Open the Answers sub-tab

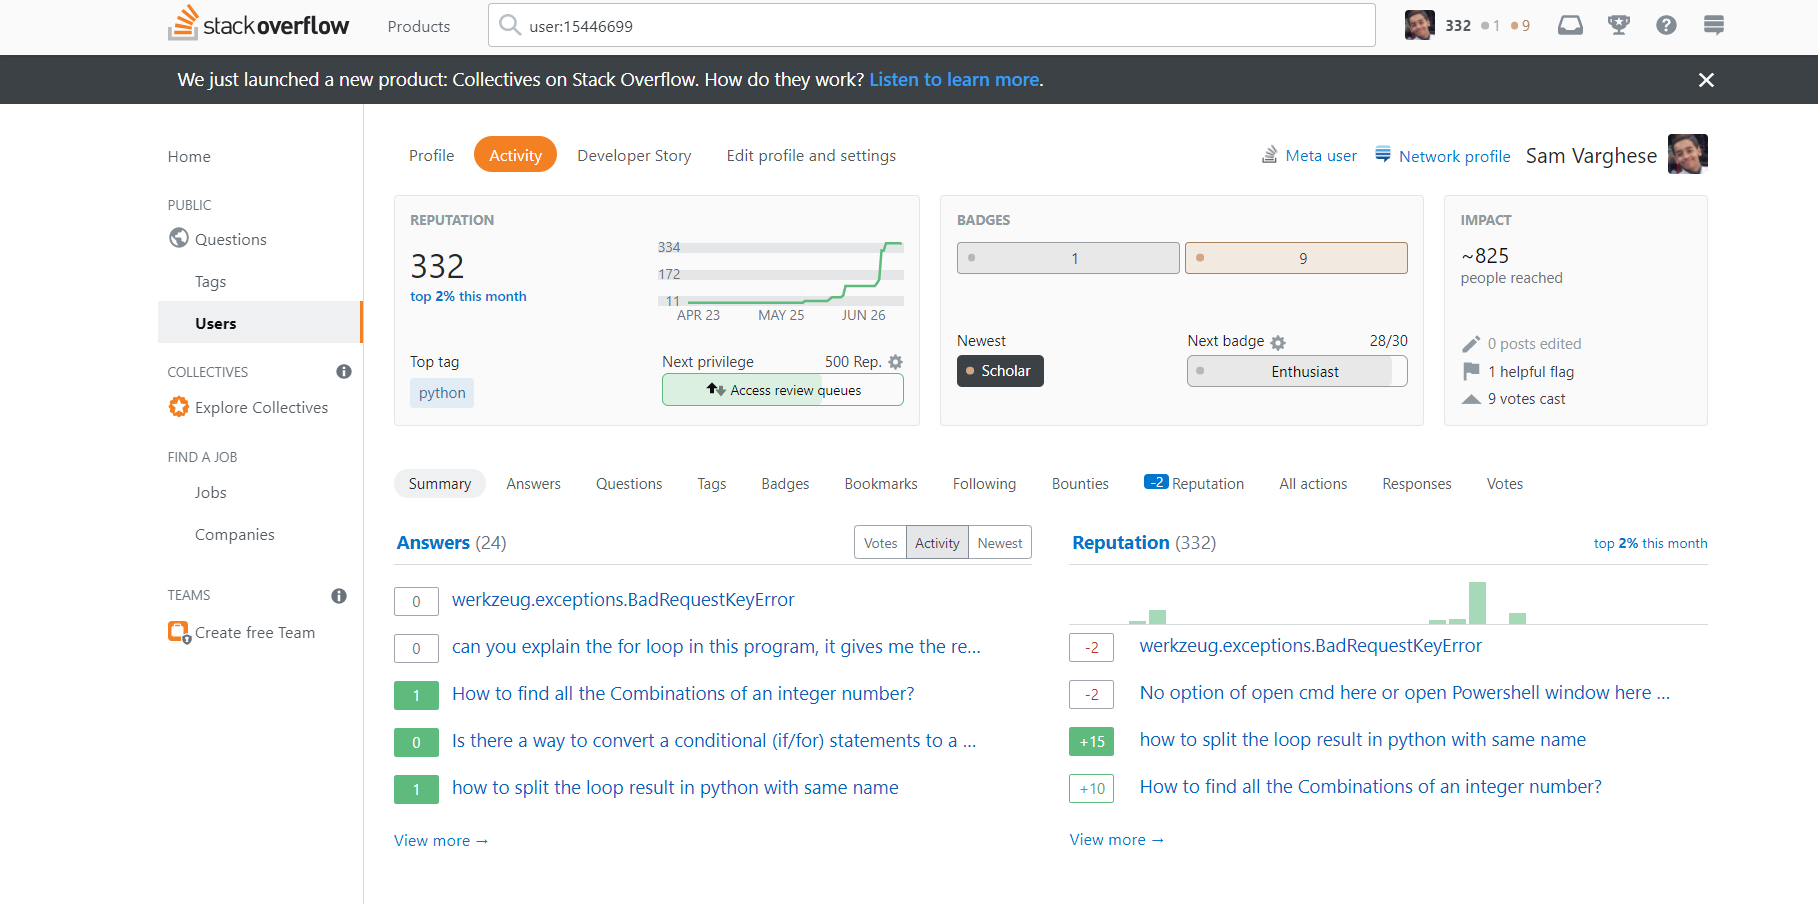pyautogui.click(x=533, y=483)
